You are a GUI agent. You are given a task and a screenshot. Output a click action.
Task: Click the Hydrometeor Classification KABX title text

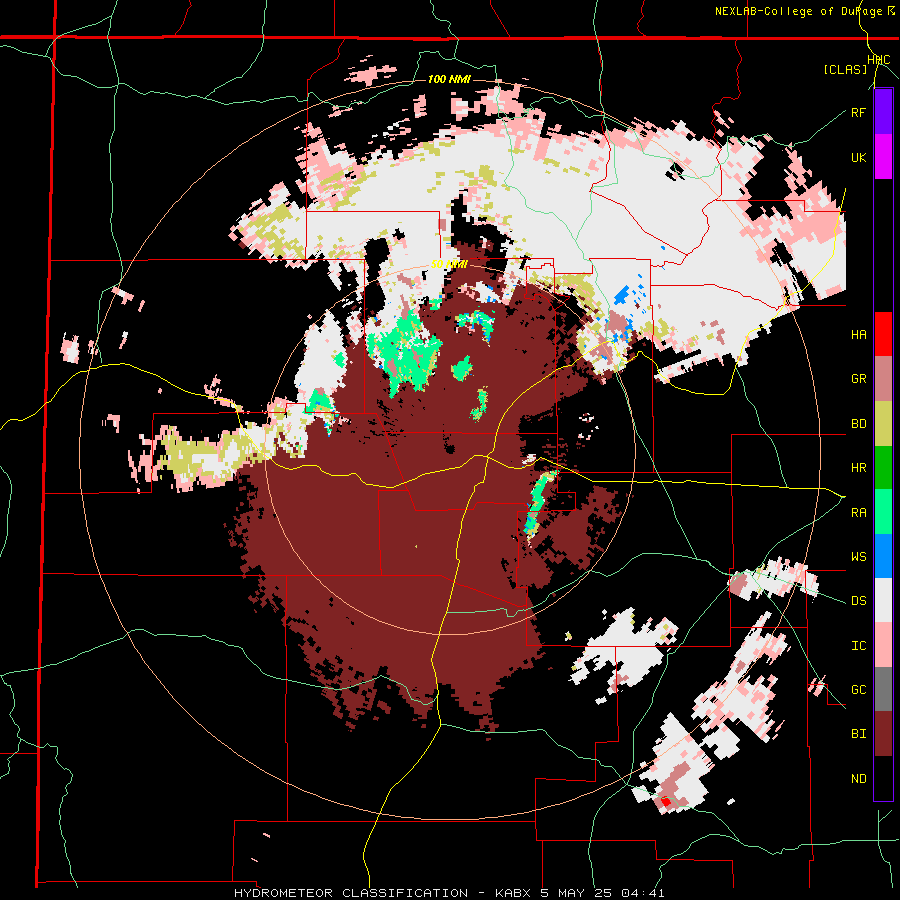(449, 893)
